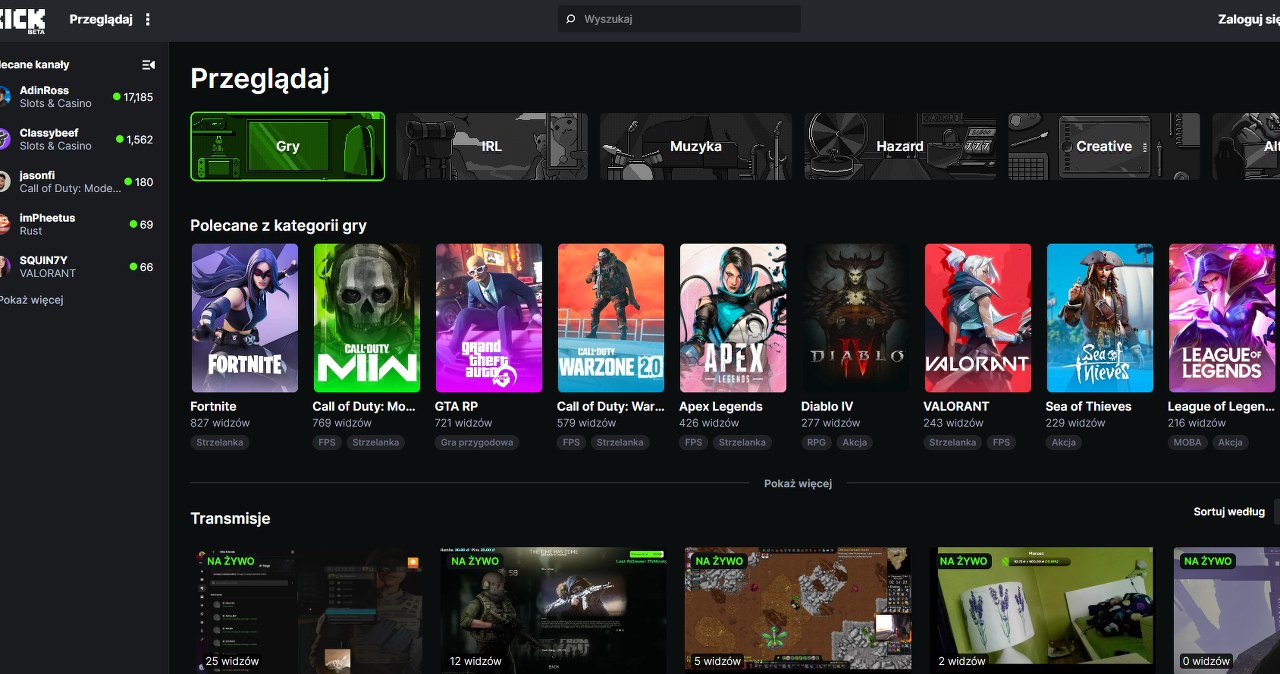The image size is (1280, 674).
Task: Click the search magnifier icon
Action: [x=569, y=18]
